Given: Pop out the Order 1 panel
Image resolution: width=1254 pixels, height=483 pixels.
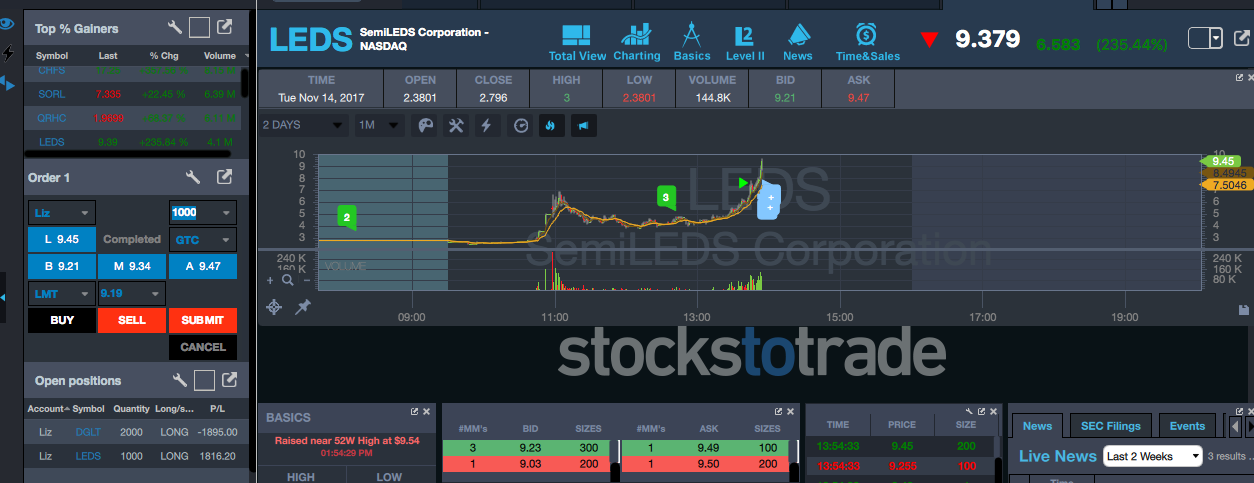Looking at the screenshot, I should 225,177.
